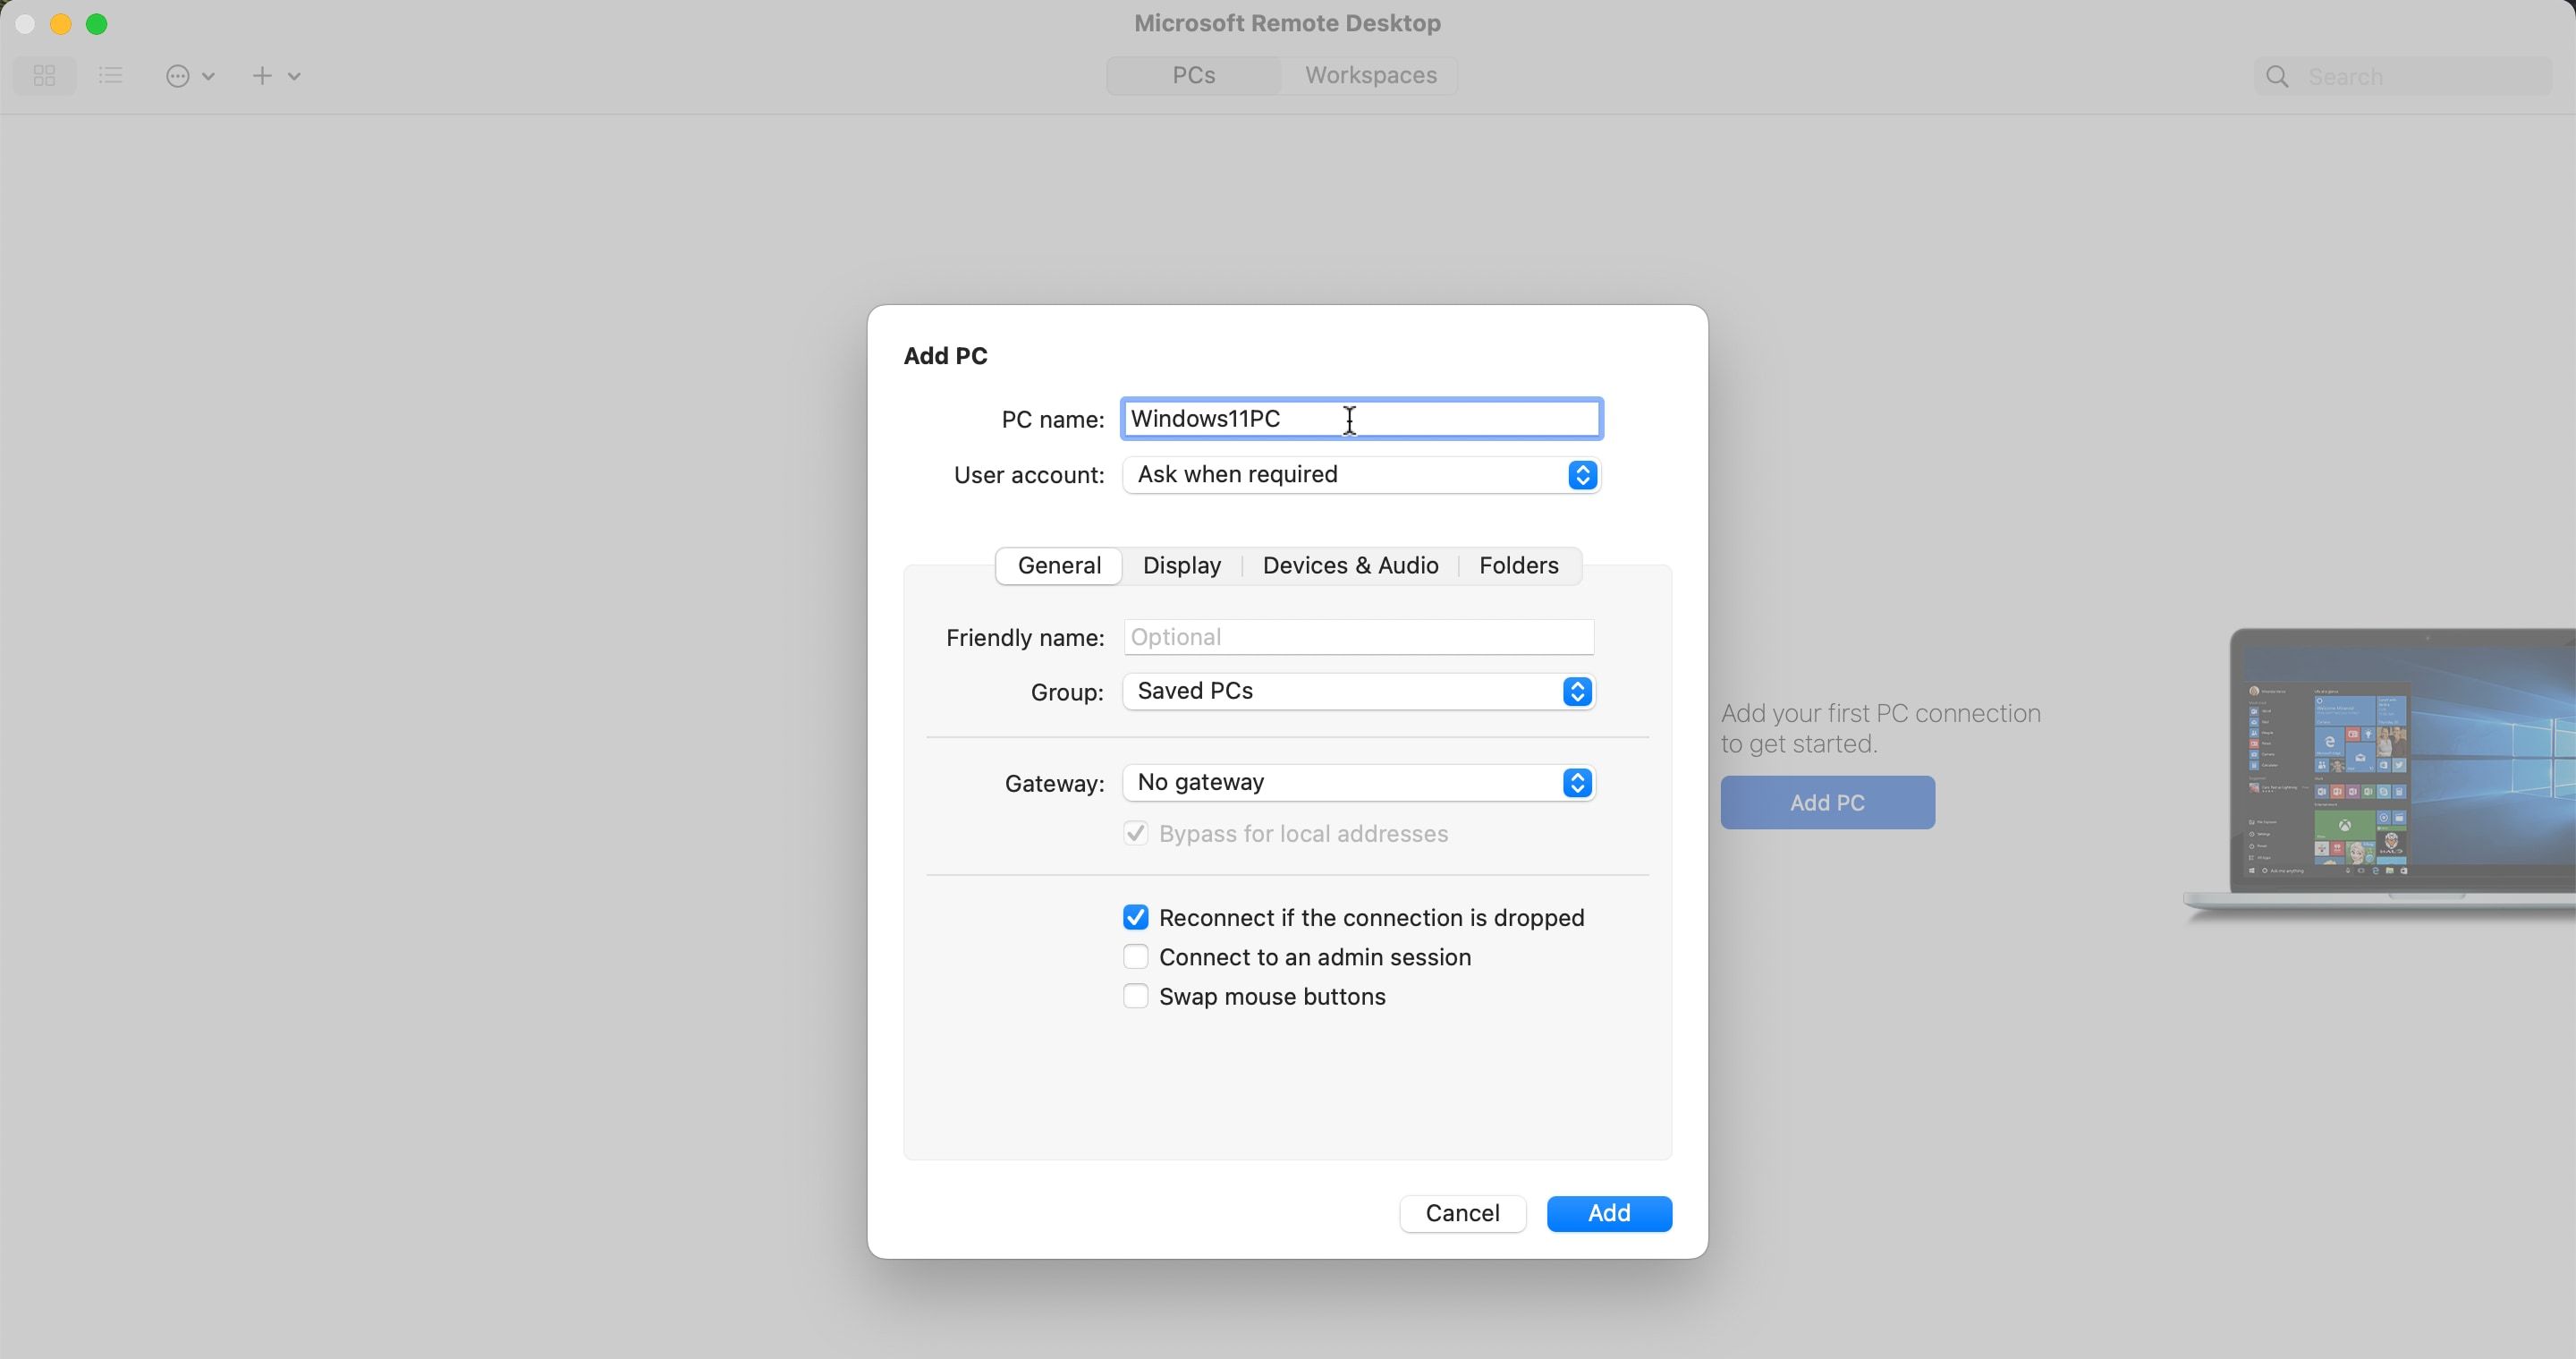Enable Connect to an admin session
Screen dimensions: 2576x1359
point(1135,957)
